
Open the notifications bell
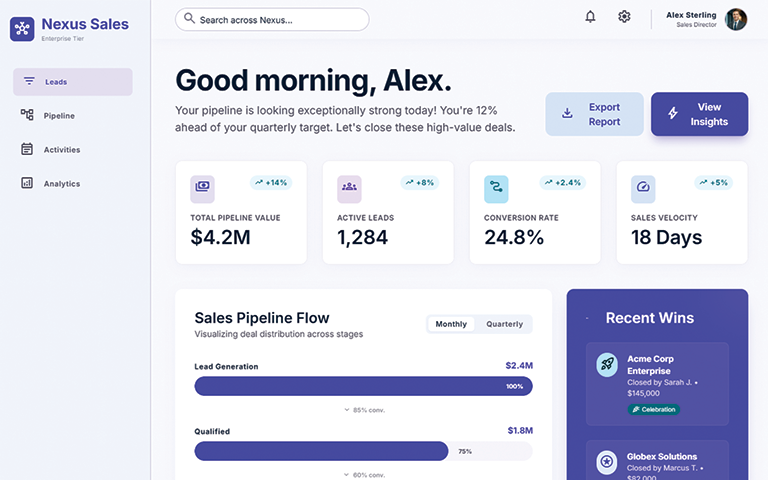pos(590,17)
